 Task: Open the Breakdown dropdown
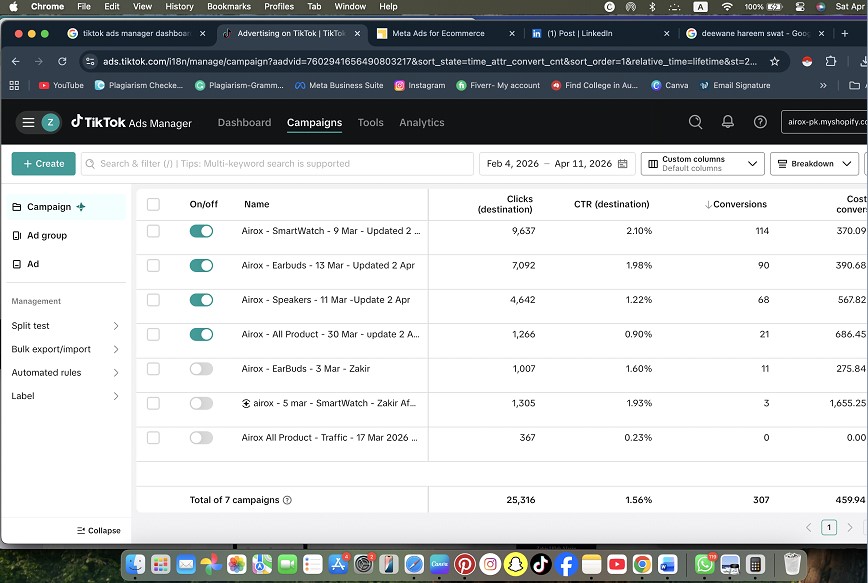814,164
